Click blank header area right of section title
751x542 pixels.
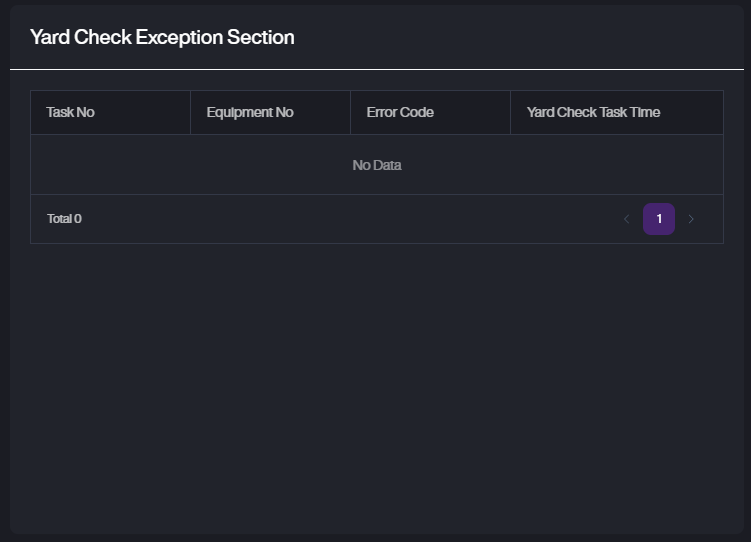pyautogui.click(x=520, y=37)
